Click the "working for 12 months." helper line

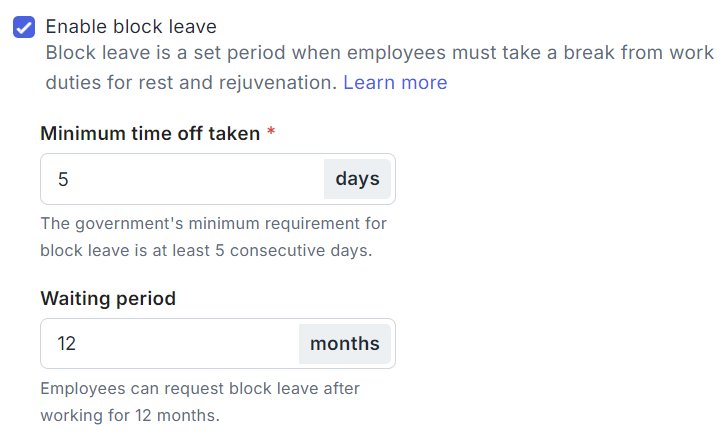click(x=130, y=414)
